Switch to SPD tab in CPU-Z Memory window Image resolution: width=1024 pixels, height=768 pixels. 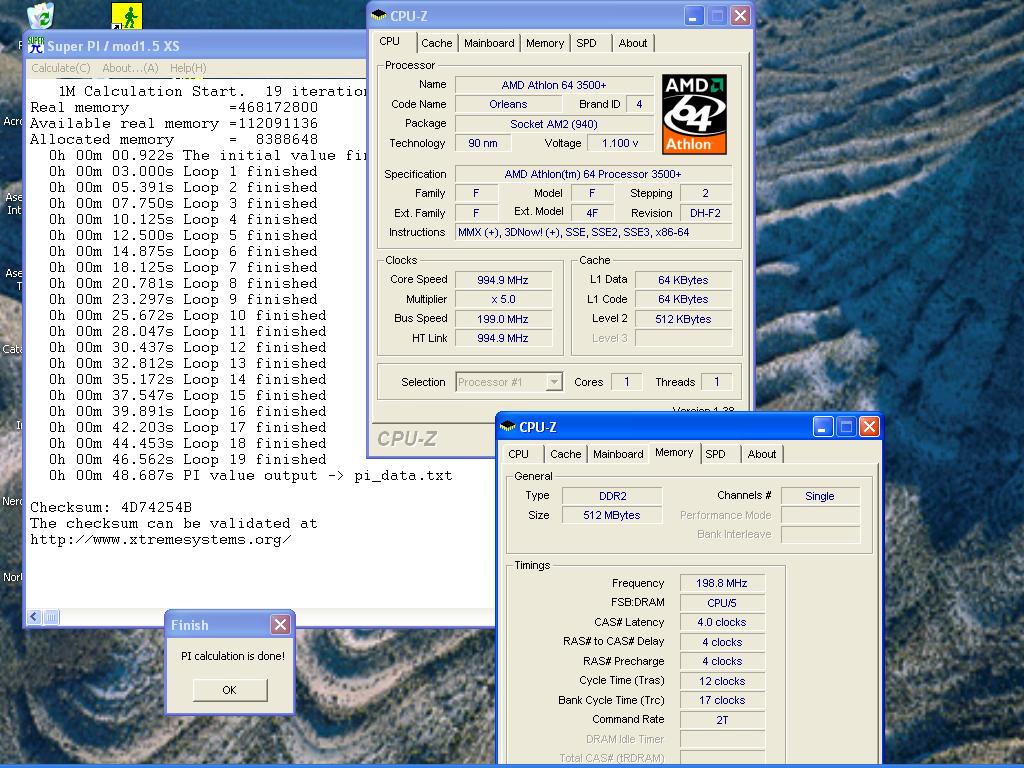(715, 454)
